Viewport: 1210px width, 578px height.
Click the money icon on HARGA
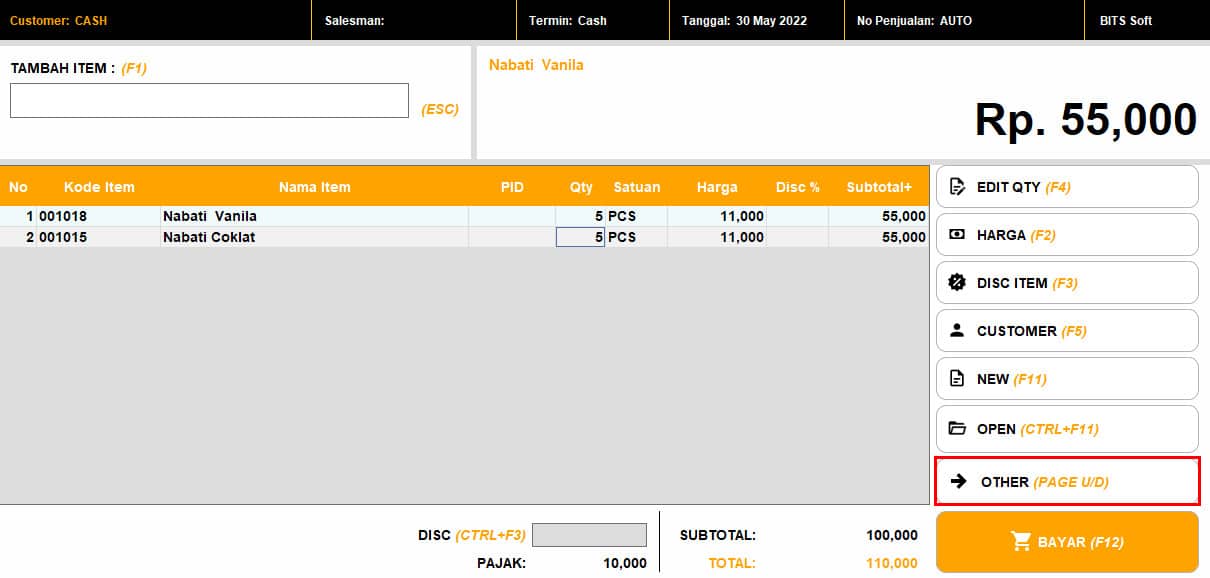(957, 235)
